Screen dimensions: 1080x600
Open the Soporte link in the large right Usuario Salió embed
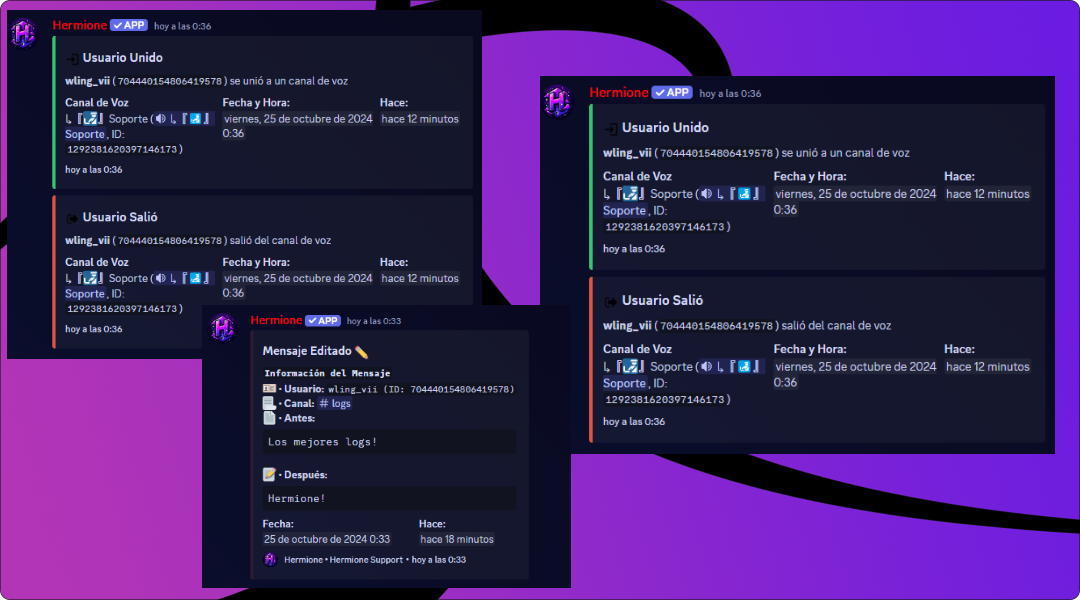(x=625, y=384)
